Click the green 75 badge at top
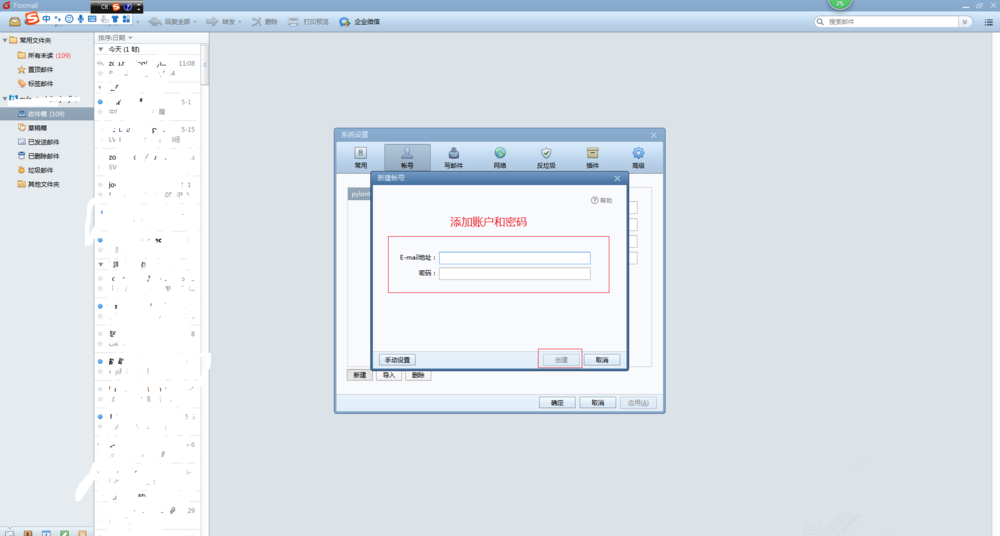 click(839, 3)
